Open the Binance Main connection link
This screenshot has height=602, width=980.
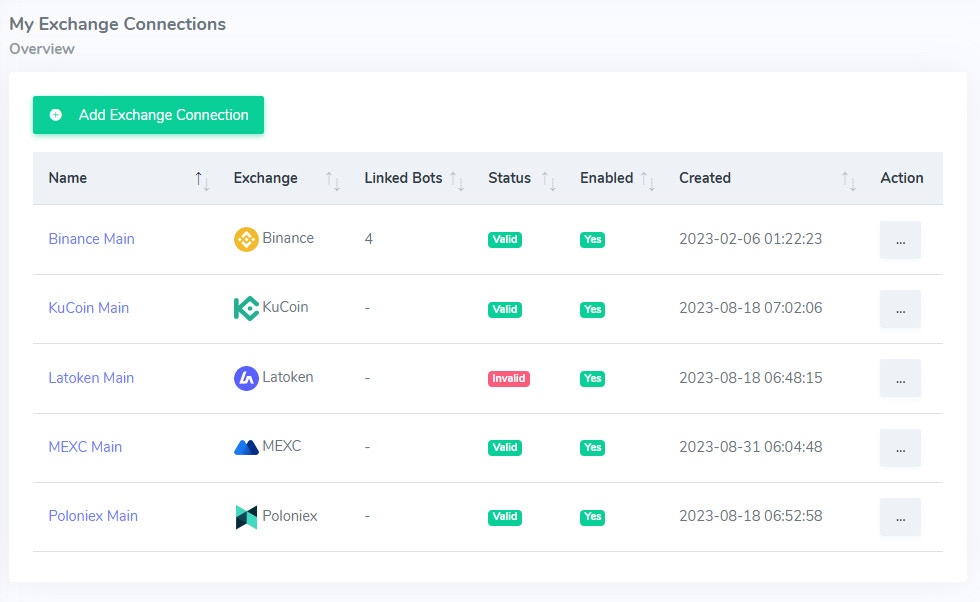[91, 239]
